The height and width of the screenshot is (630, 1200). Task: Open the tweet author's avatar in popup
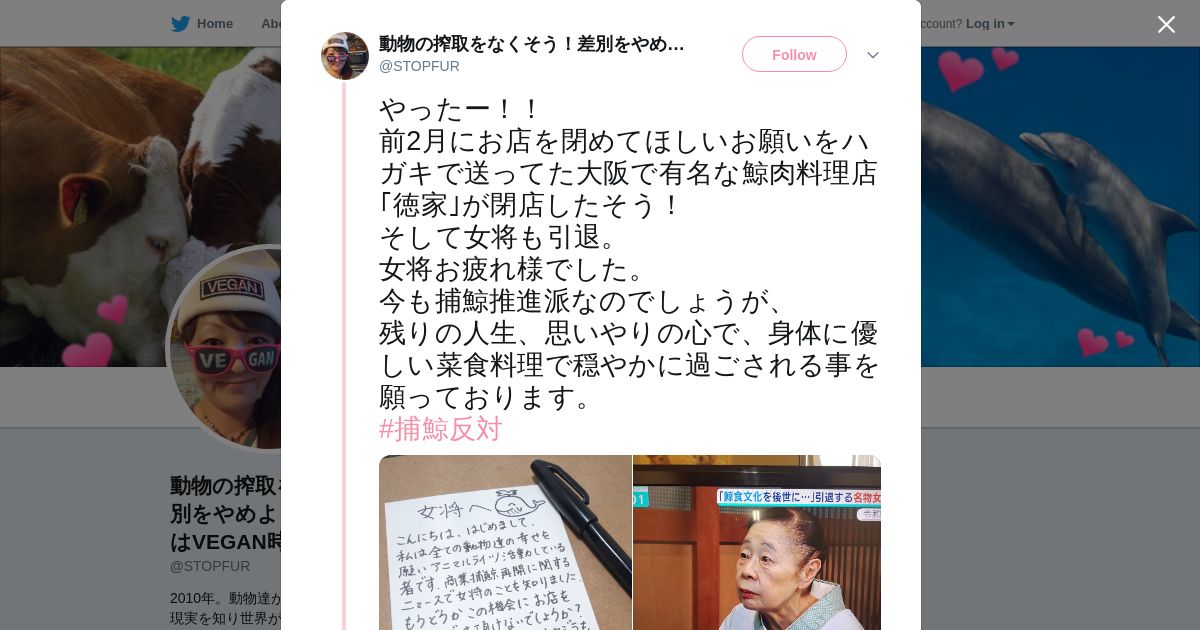point(345,56)
